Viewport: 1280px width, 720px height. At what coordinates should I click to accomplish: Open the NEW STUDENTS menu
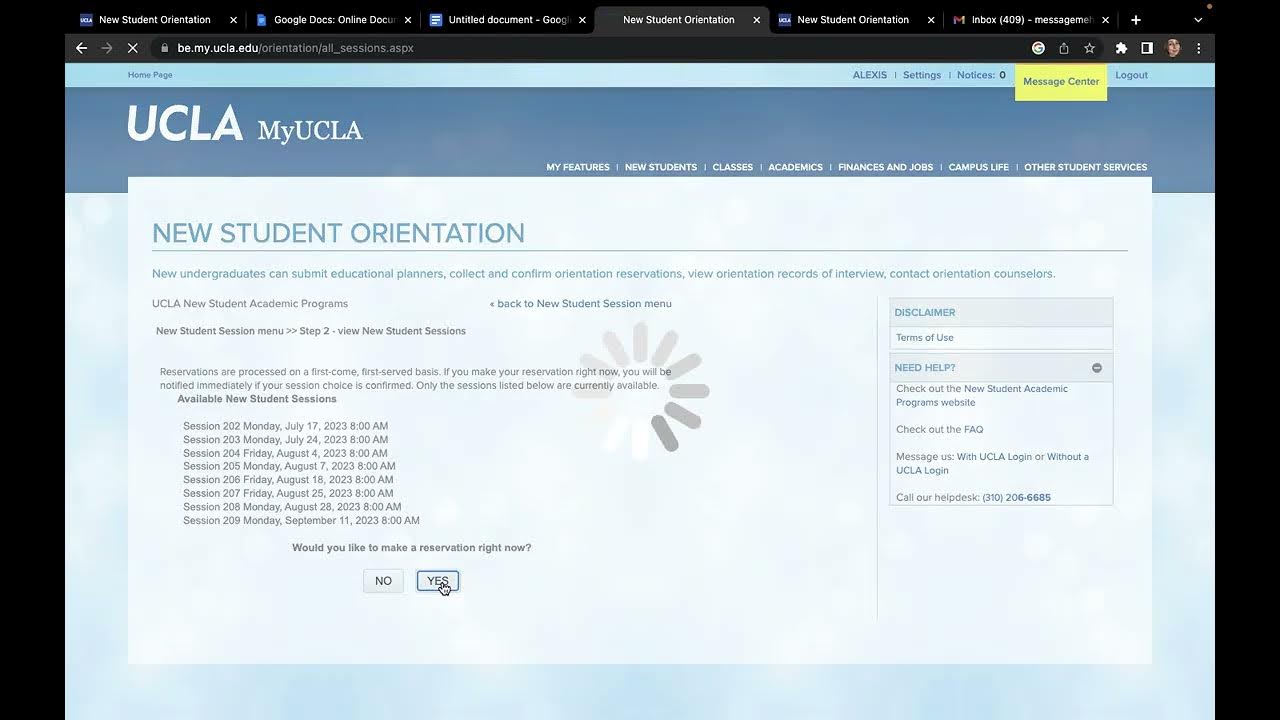[661, 167]
